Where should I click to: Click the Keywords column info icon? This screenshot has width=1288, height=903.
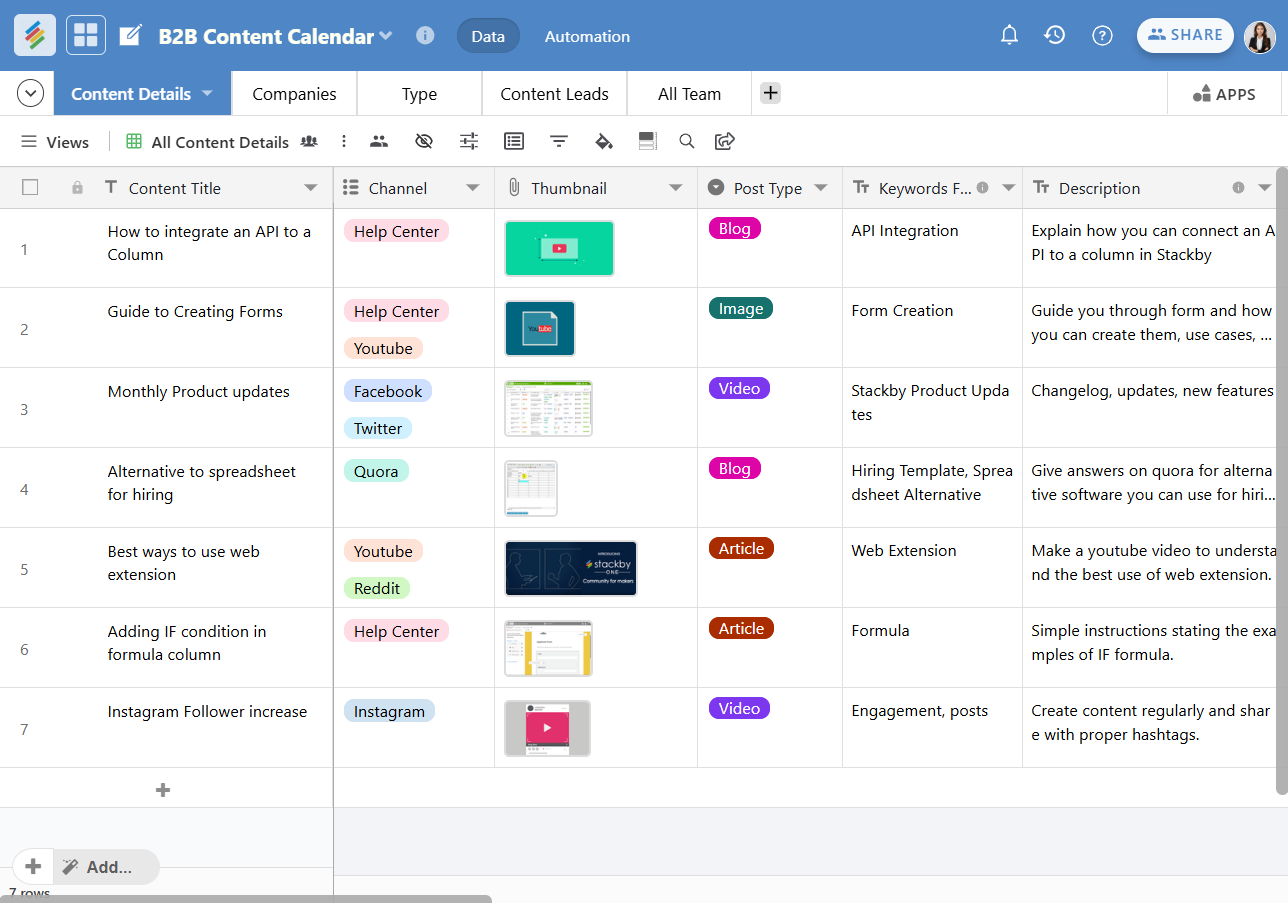click(x=982, y=187)
